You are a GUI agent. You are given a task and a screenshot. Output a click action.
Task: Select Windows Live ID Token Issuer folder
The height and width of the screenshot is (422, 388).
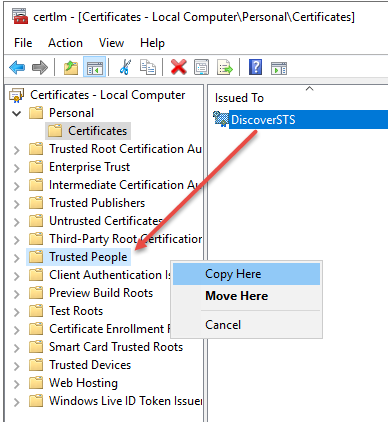(x=125, y=401)
